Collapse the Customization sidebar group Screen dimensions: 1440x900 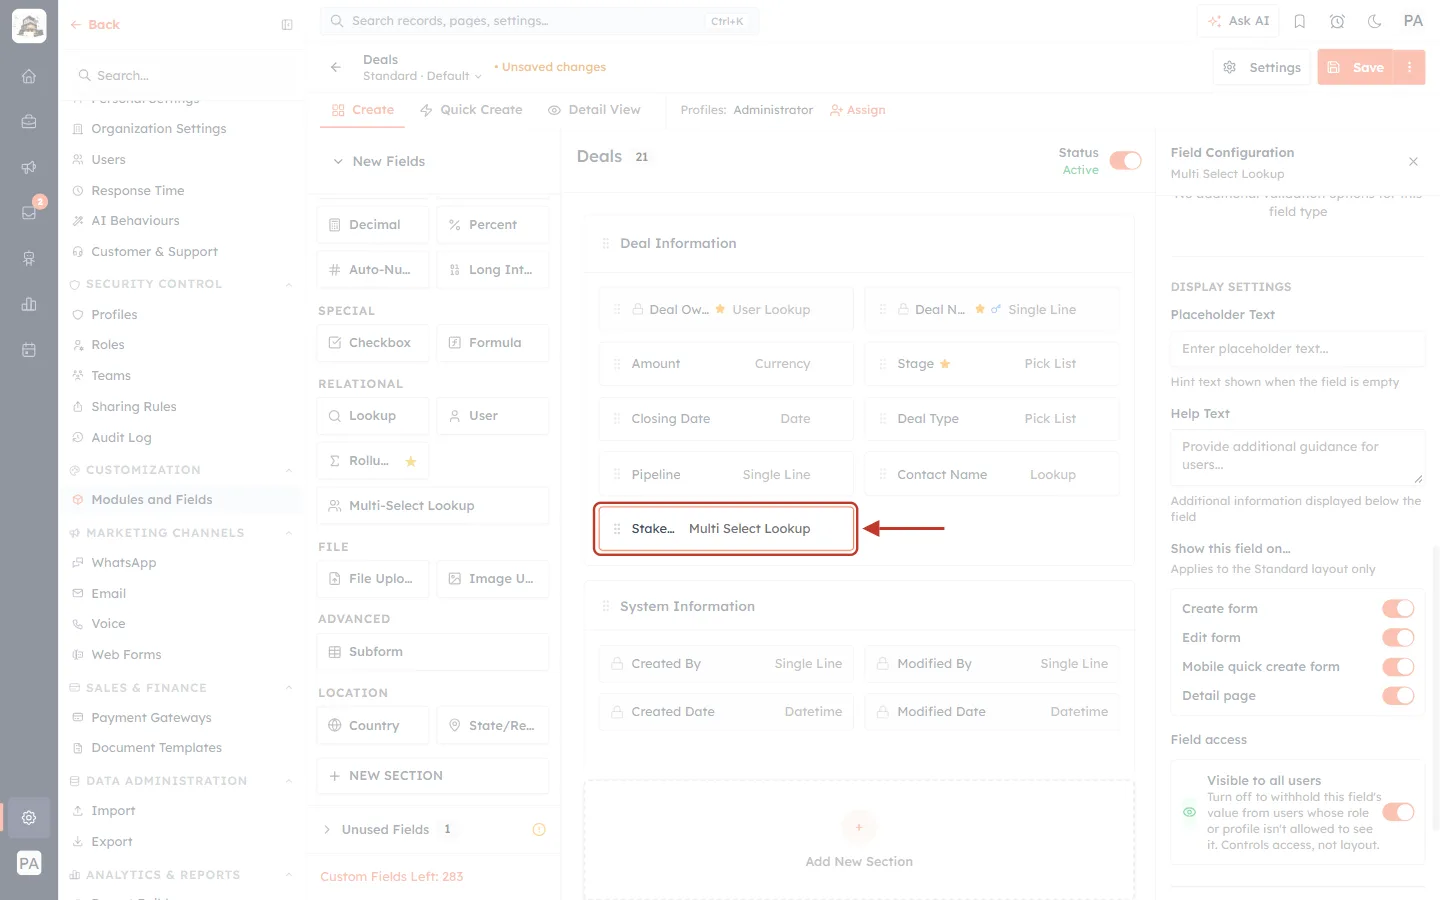click(289, 470)
